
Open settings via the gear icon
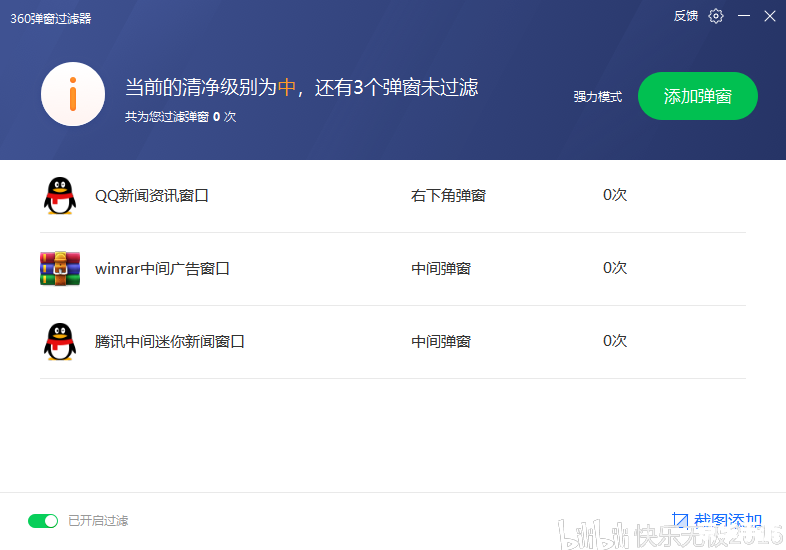click(x=716, y=16)
